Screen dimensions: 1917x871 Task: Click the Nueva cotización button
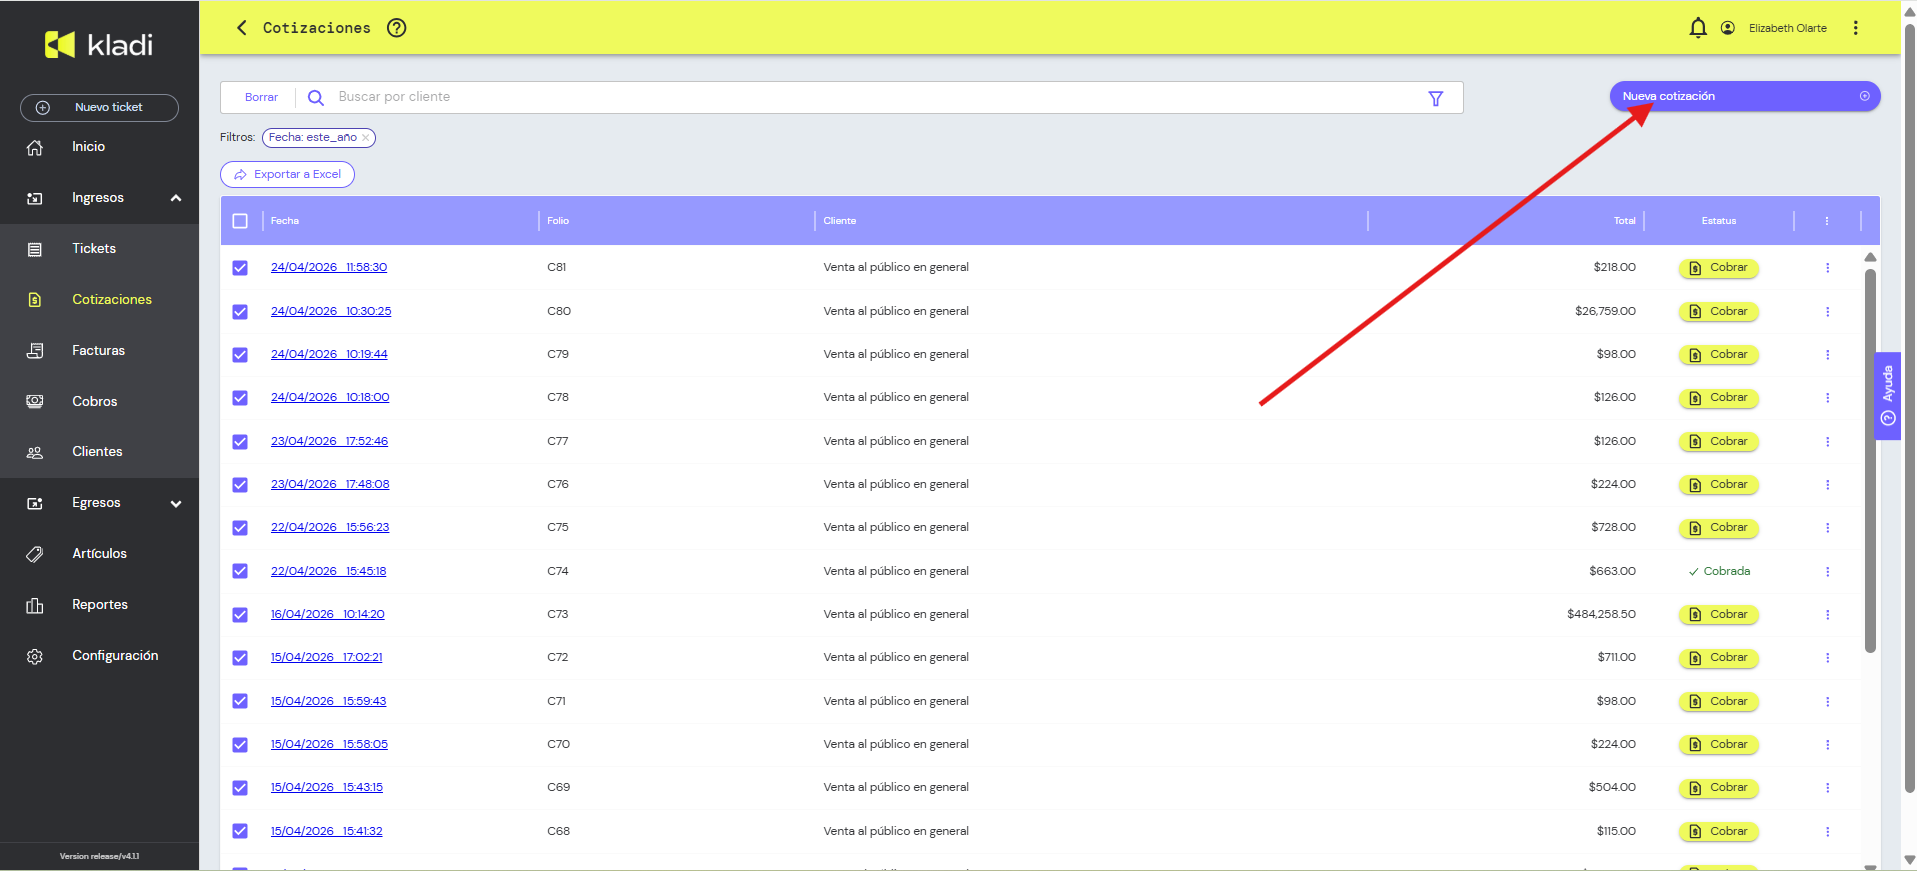[1744, 96]
